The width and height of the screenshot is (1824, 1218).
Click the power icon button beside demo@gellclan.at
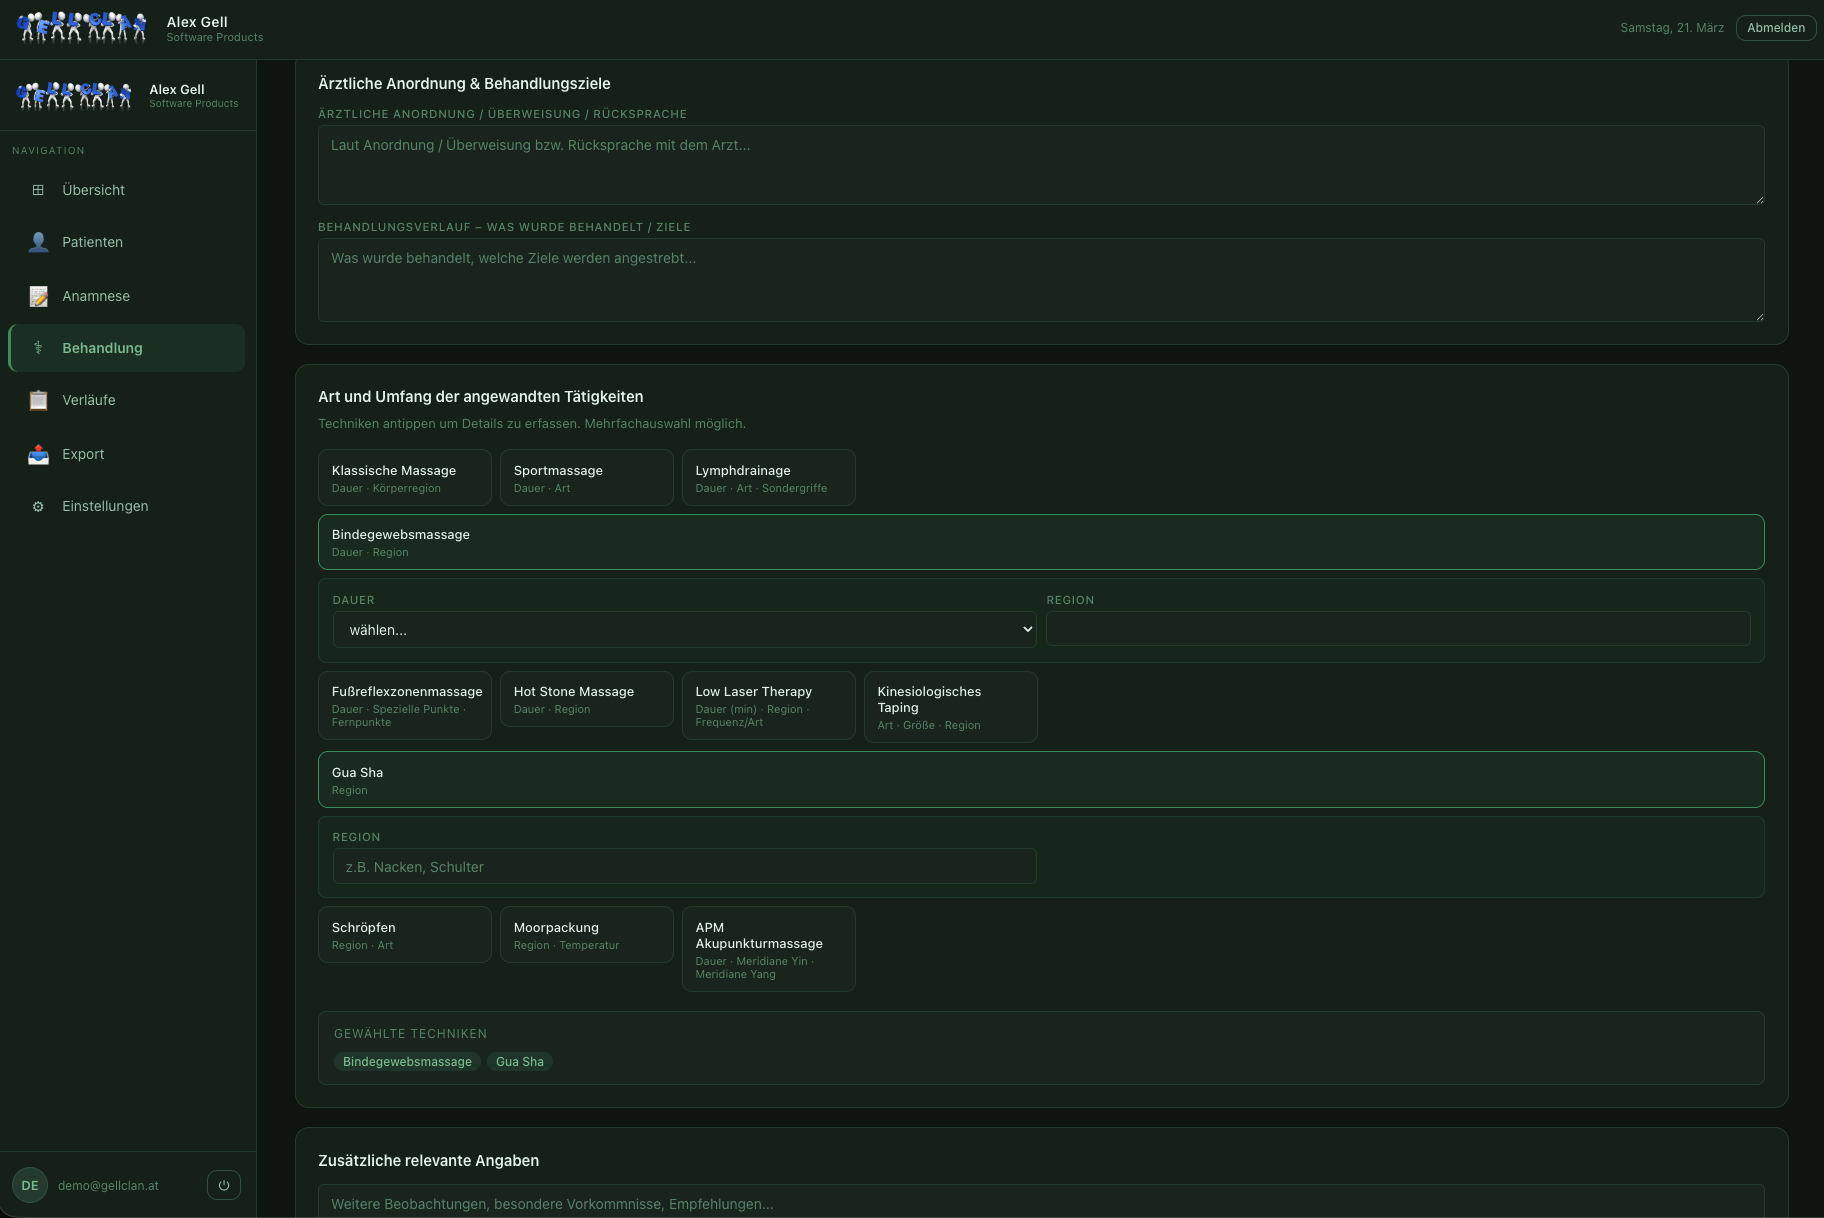click(x=224, y=1185)
